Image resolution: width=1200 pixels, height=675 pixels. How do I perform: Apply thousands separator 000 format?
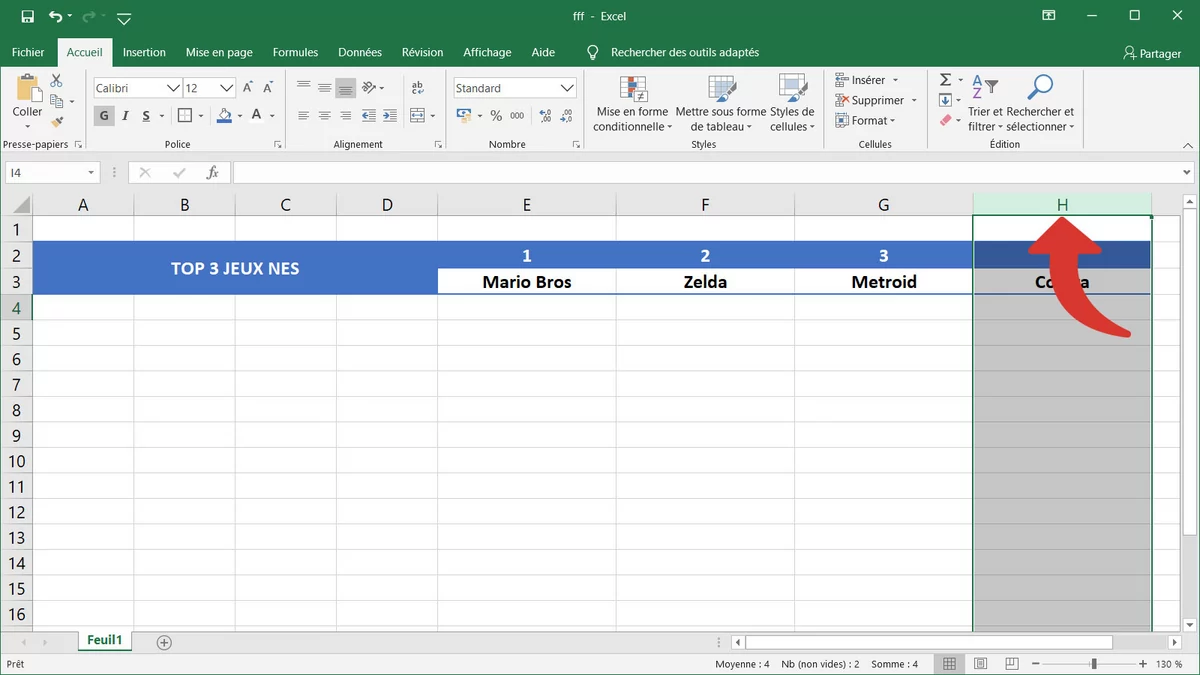point(517,116)
